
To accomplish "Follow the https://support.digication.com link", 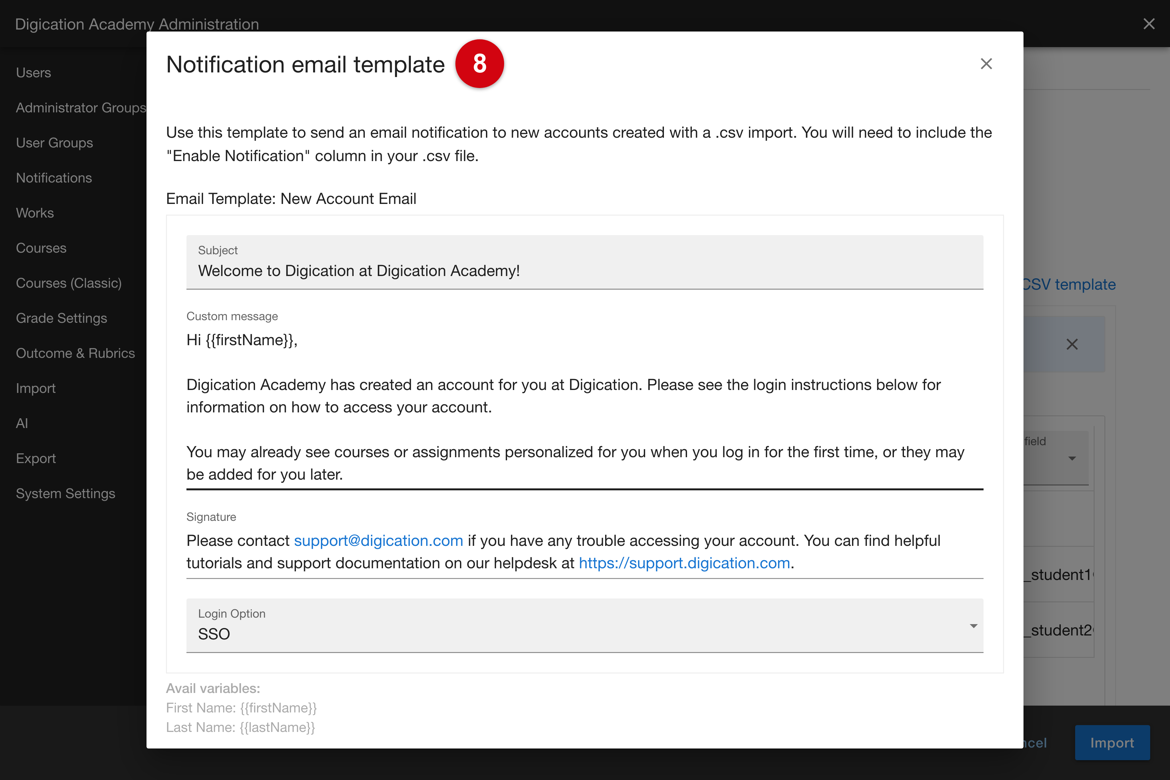I will tap(684, 563).
